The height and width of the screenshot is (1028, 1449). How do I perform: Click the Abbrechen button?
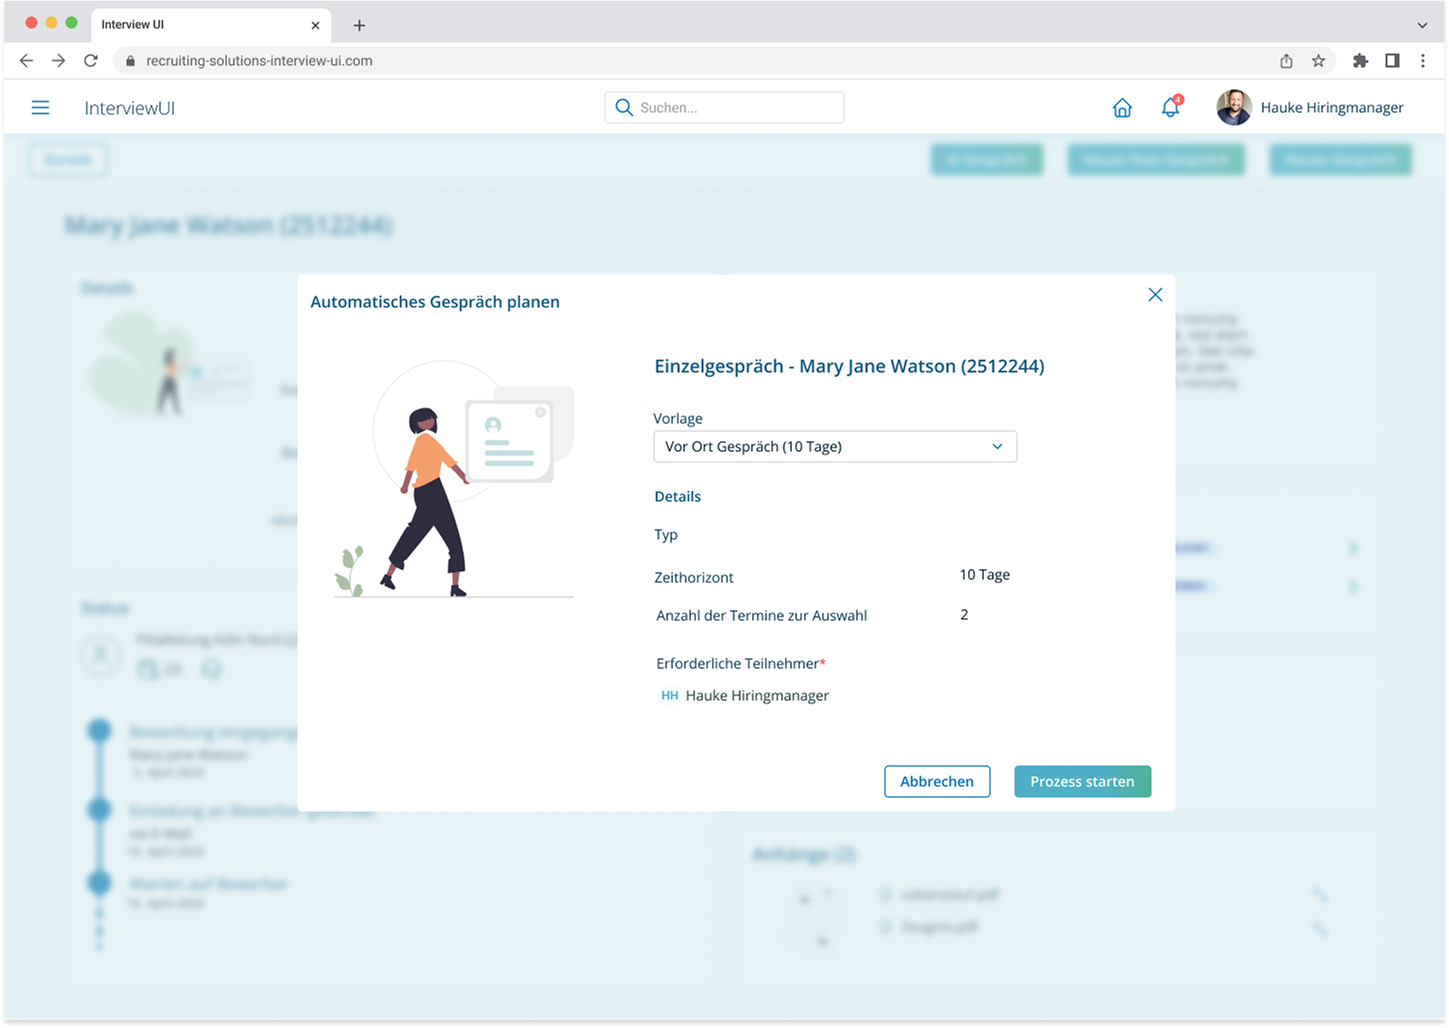pos(937,782)
